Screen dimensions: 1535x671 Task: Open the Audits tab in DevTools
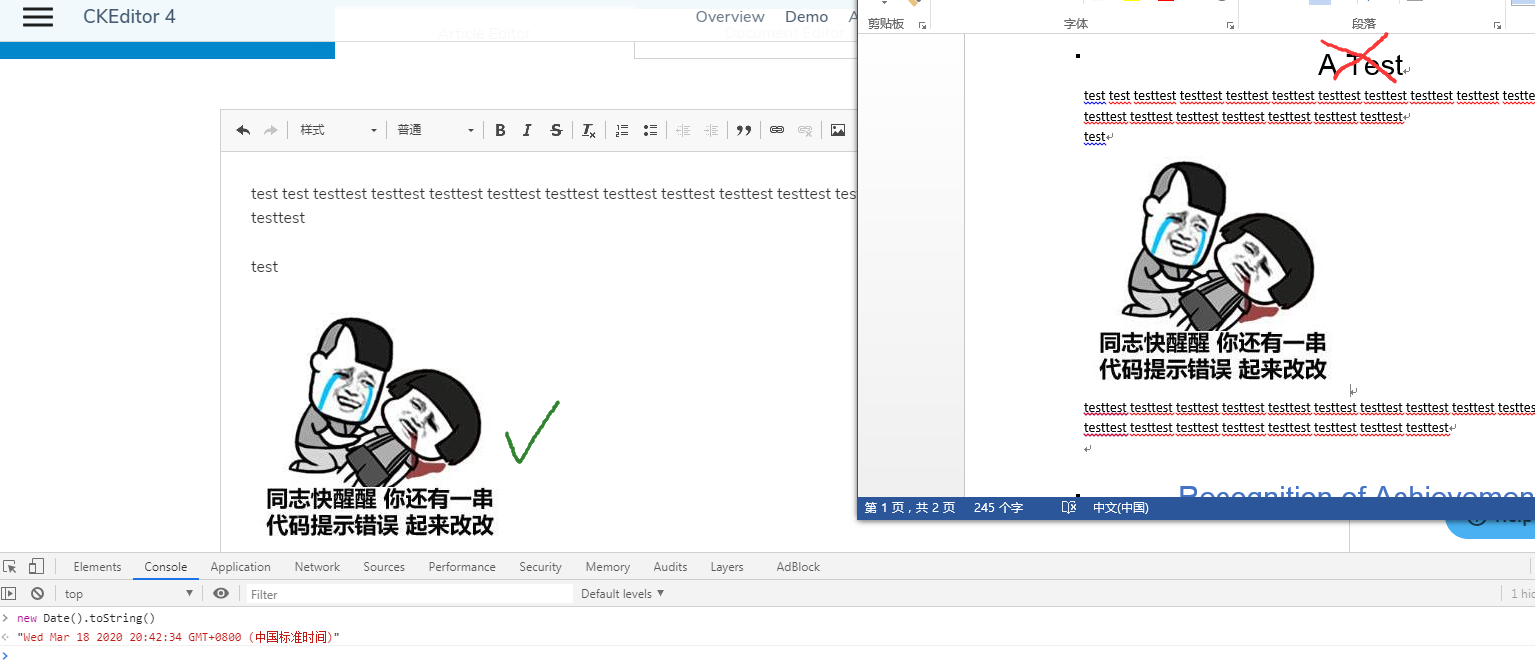670,567
